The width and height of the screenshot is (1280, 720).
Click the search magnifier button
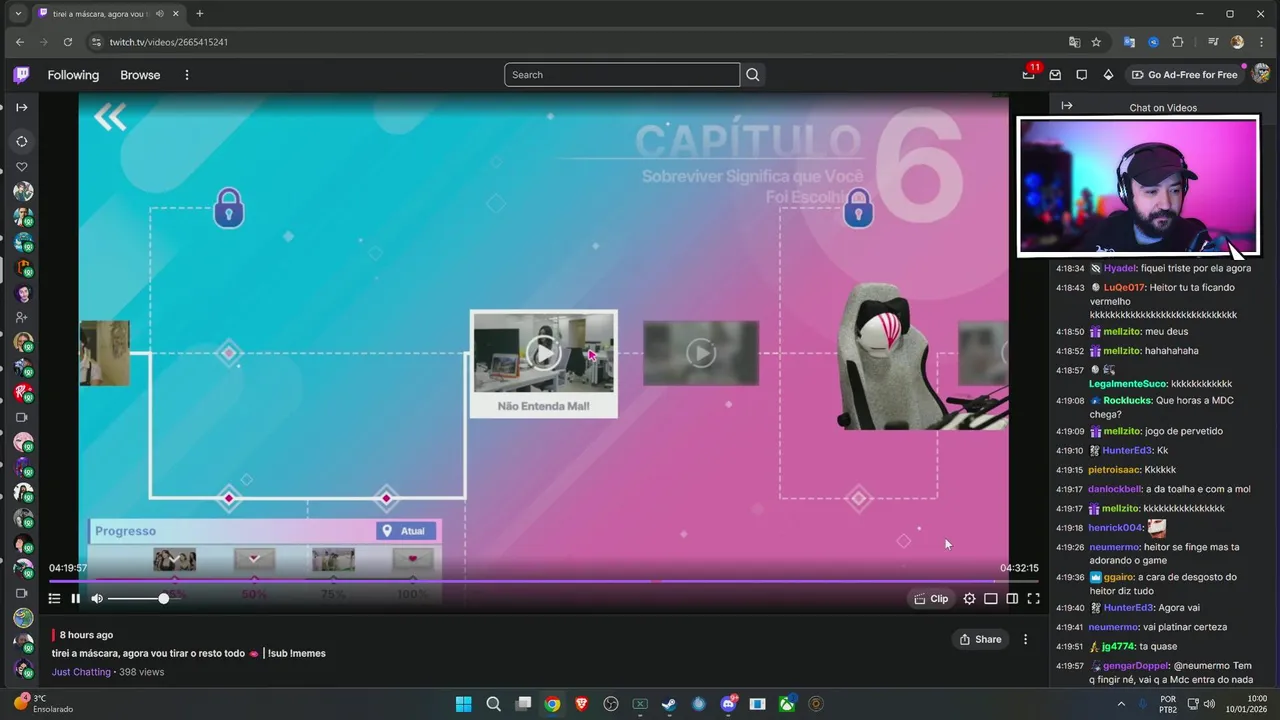(x=753, y=75)
